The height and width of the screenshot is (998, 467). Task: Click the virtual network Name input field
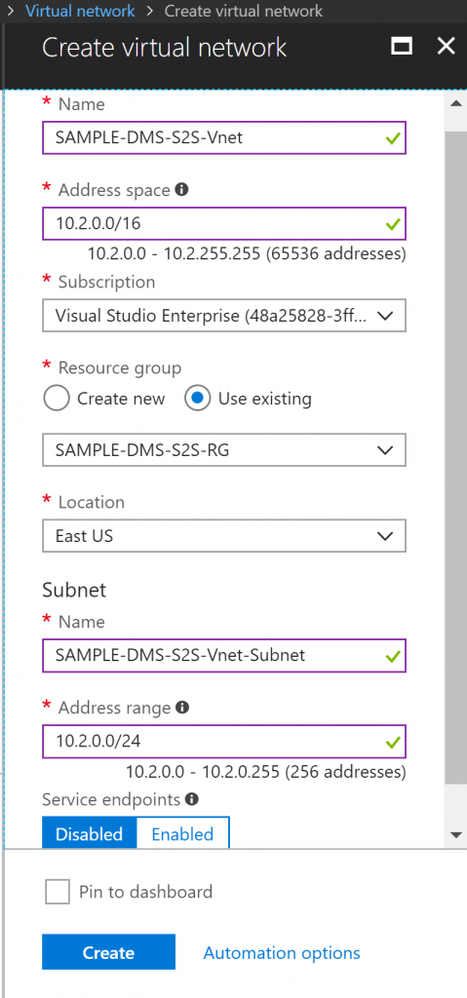coord(224,137)
